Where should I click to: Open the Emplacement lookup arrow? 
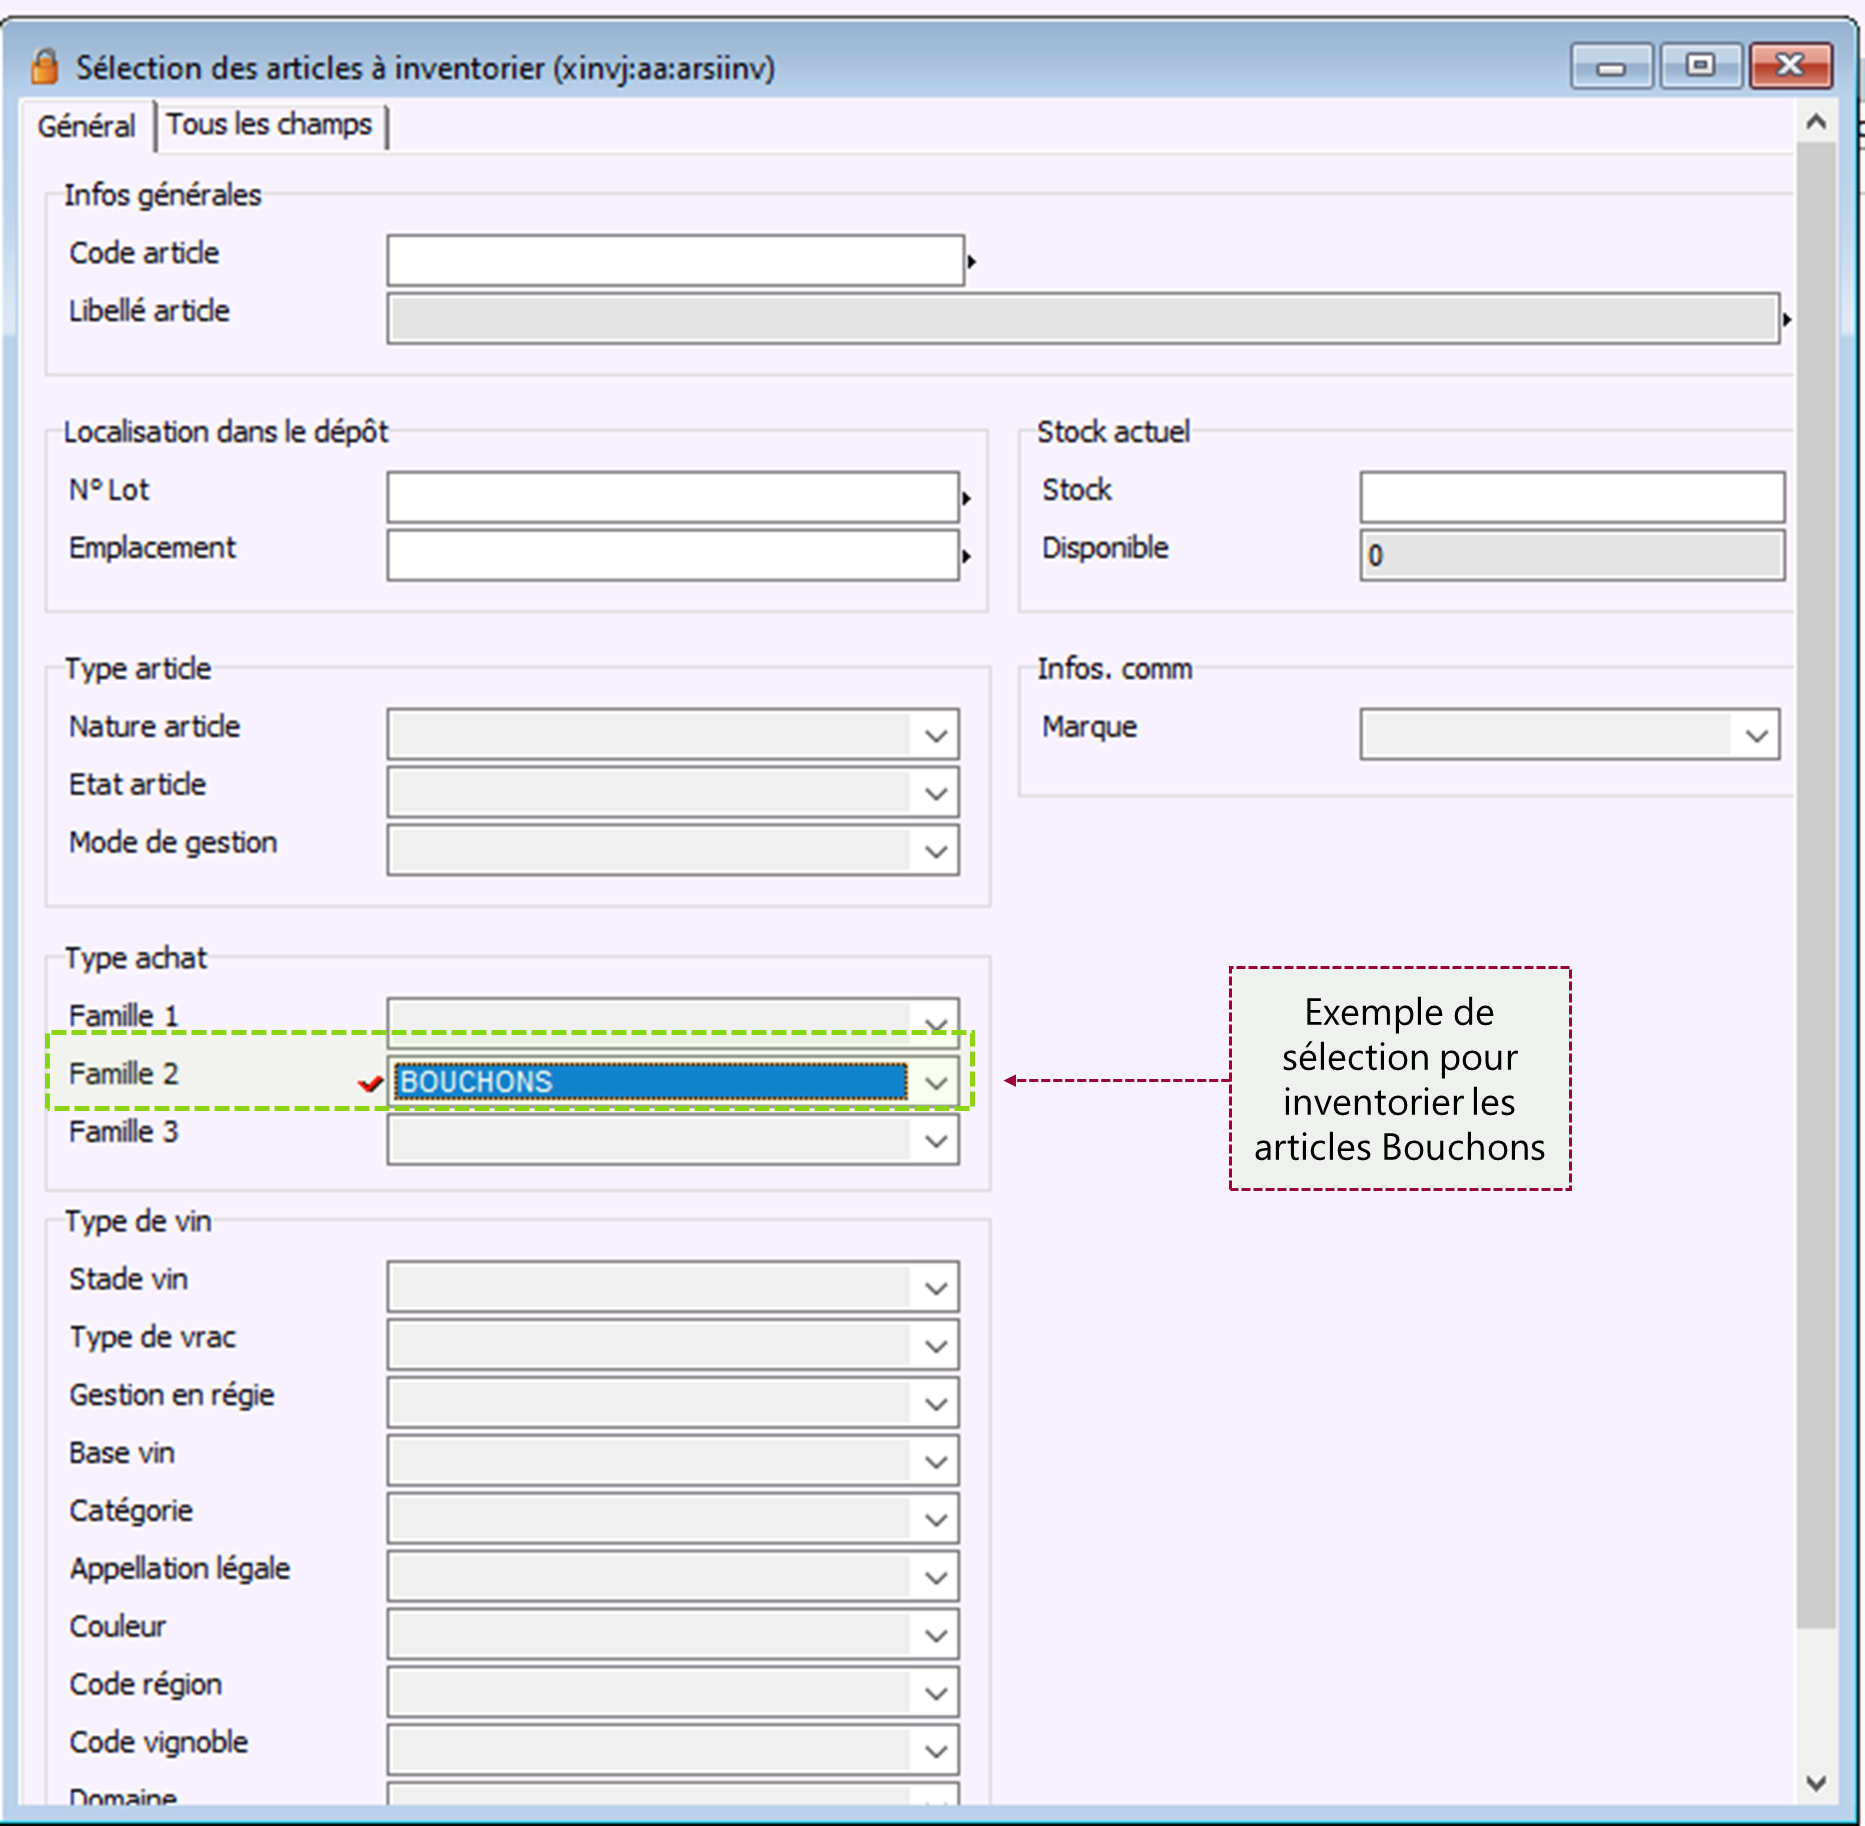[966, 556]
